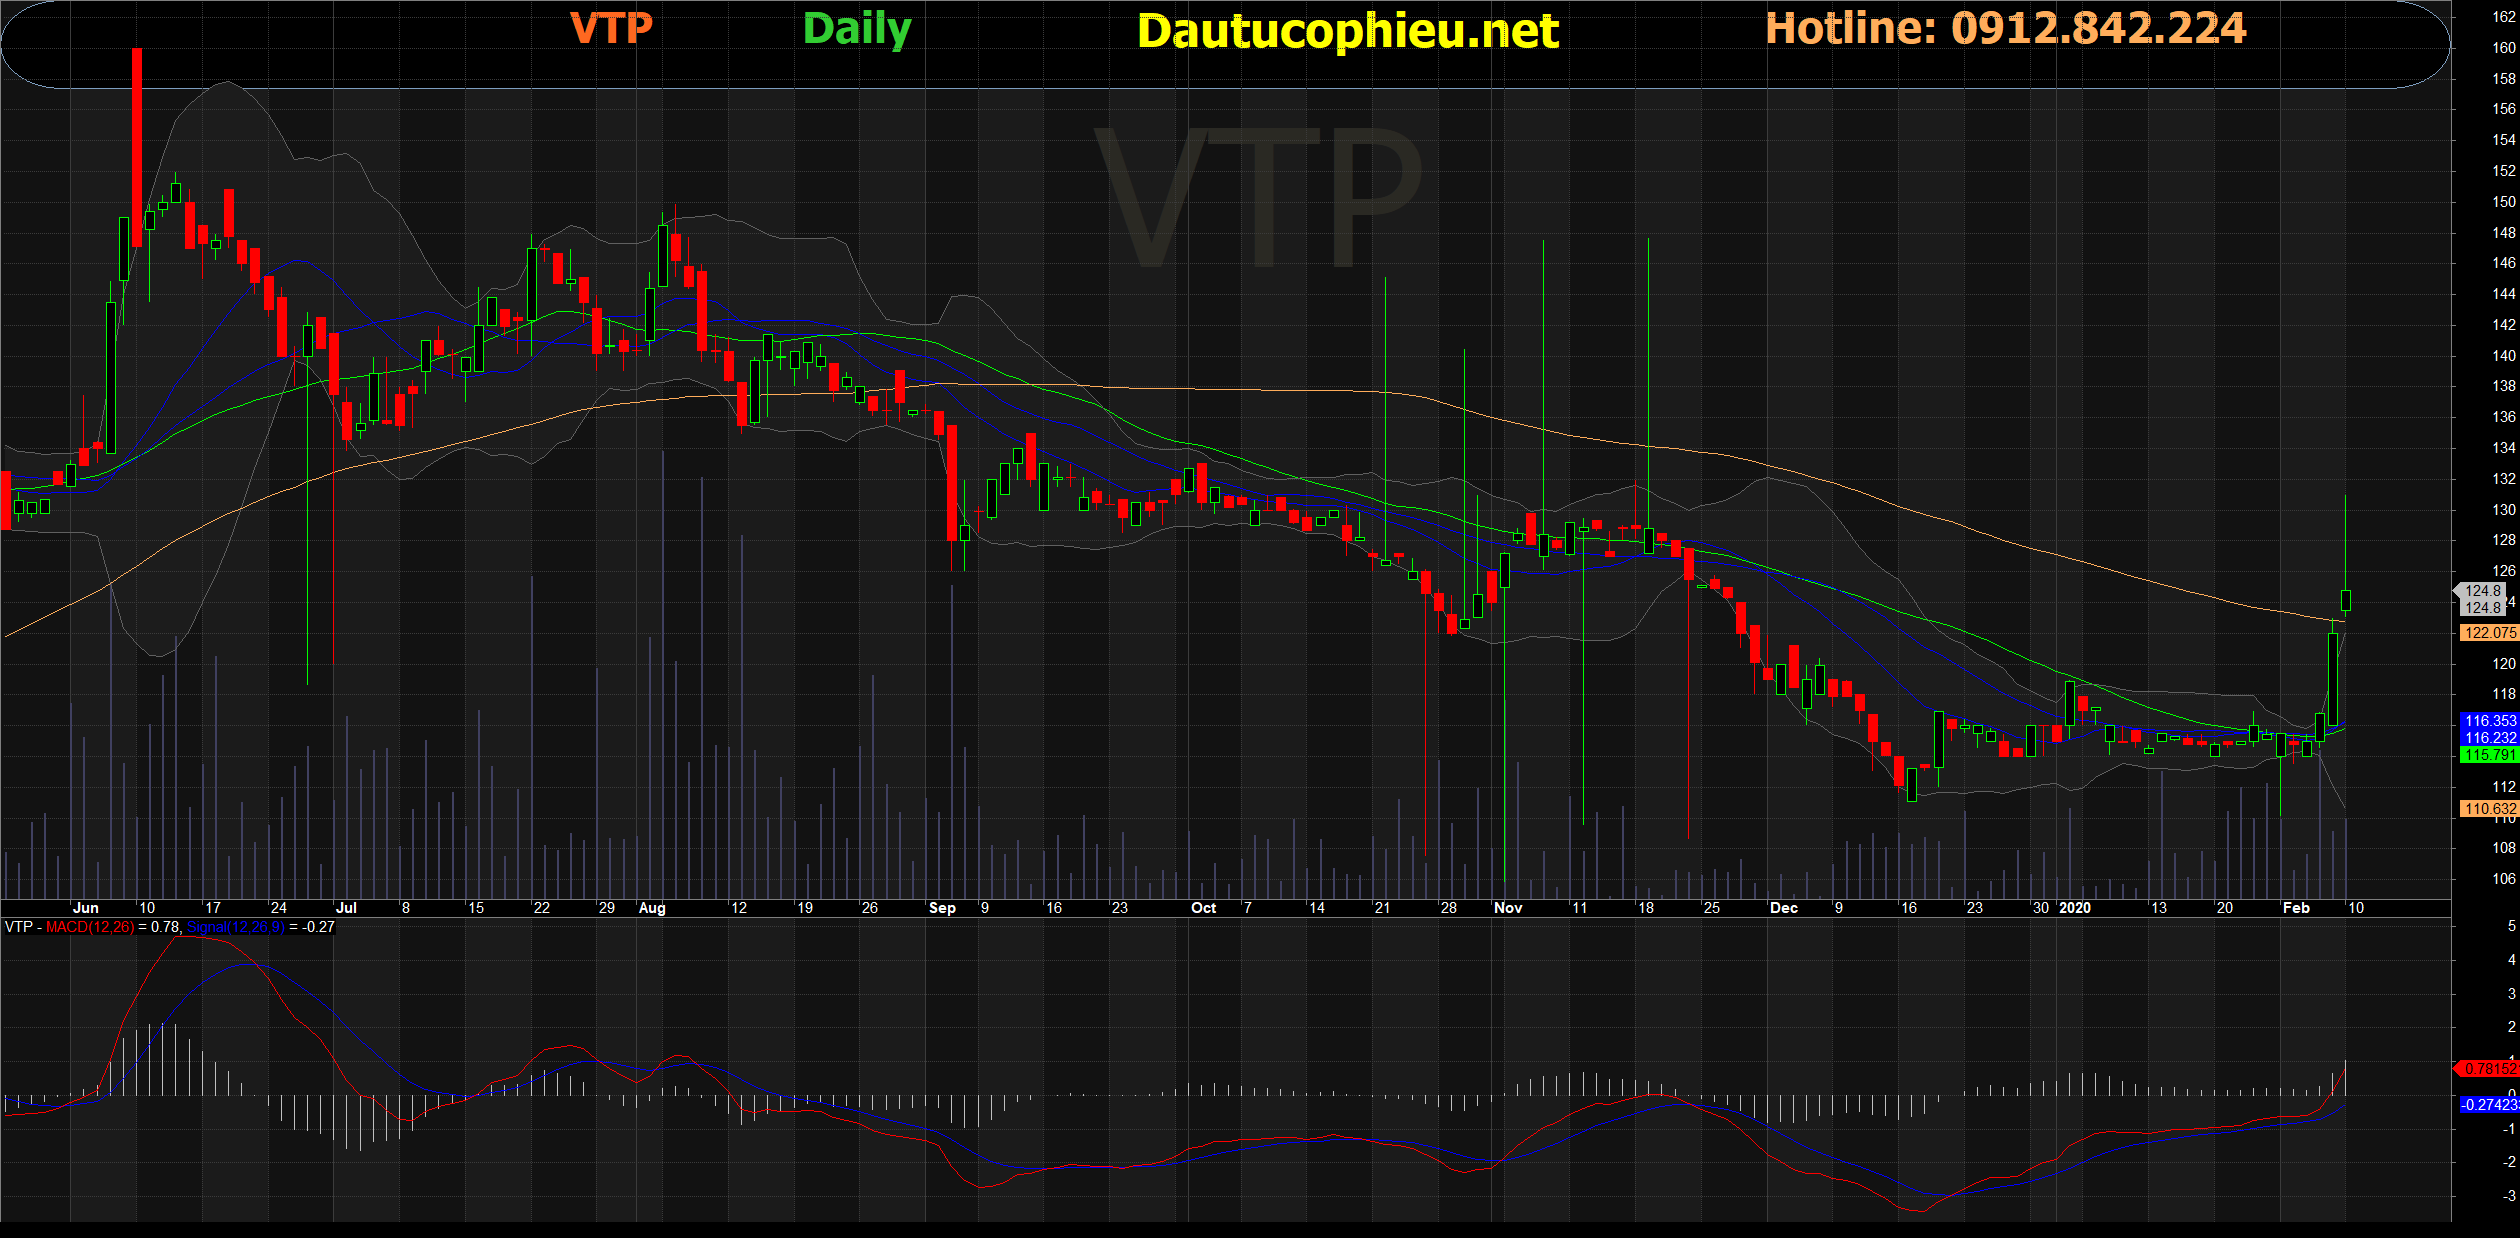2520x1238 pixels.
Task: Select the green 115.791 price tag
Action: tap(2489, 755)
